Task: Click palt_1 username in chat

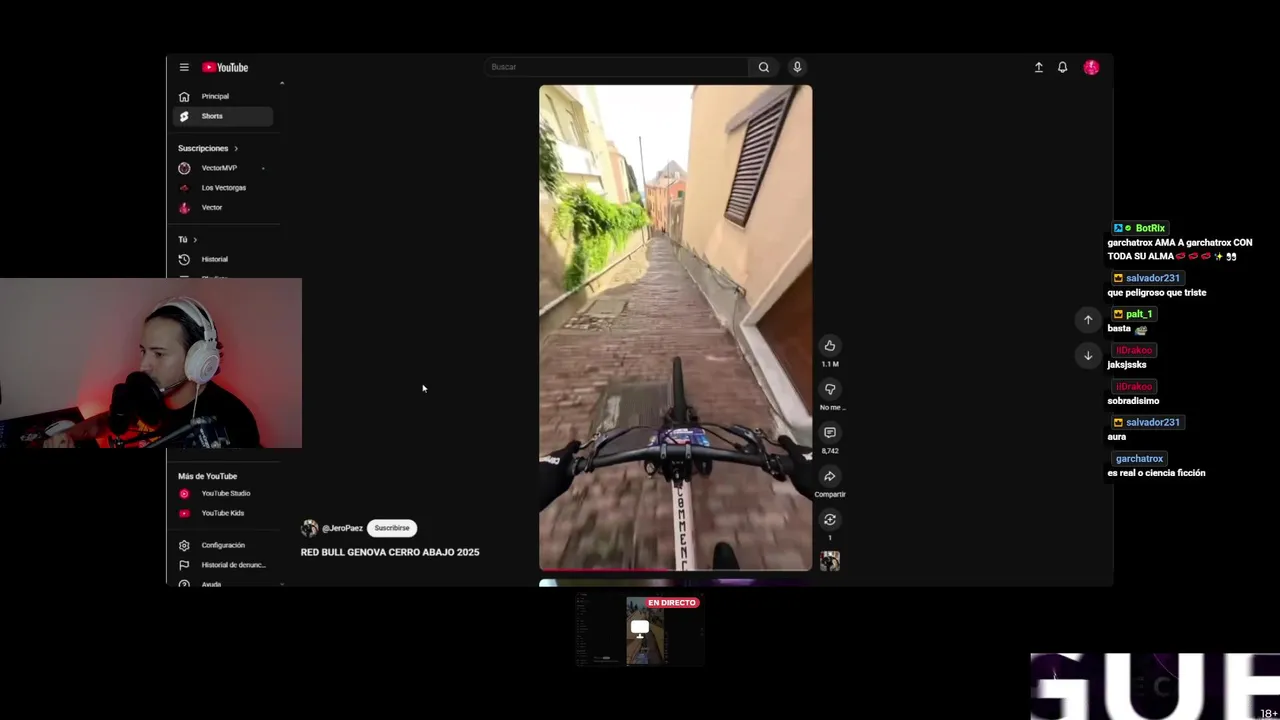Action: (1139, 314)
